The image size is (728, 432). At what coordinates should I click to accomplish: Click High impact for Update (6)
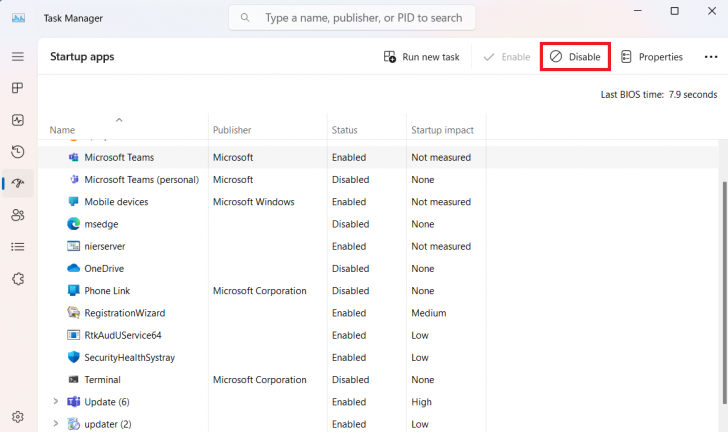click(421, 402)
